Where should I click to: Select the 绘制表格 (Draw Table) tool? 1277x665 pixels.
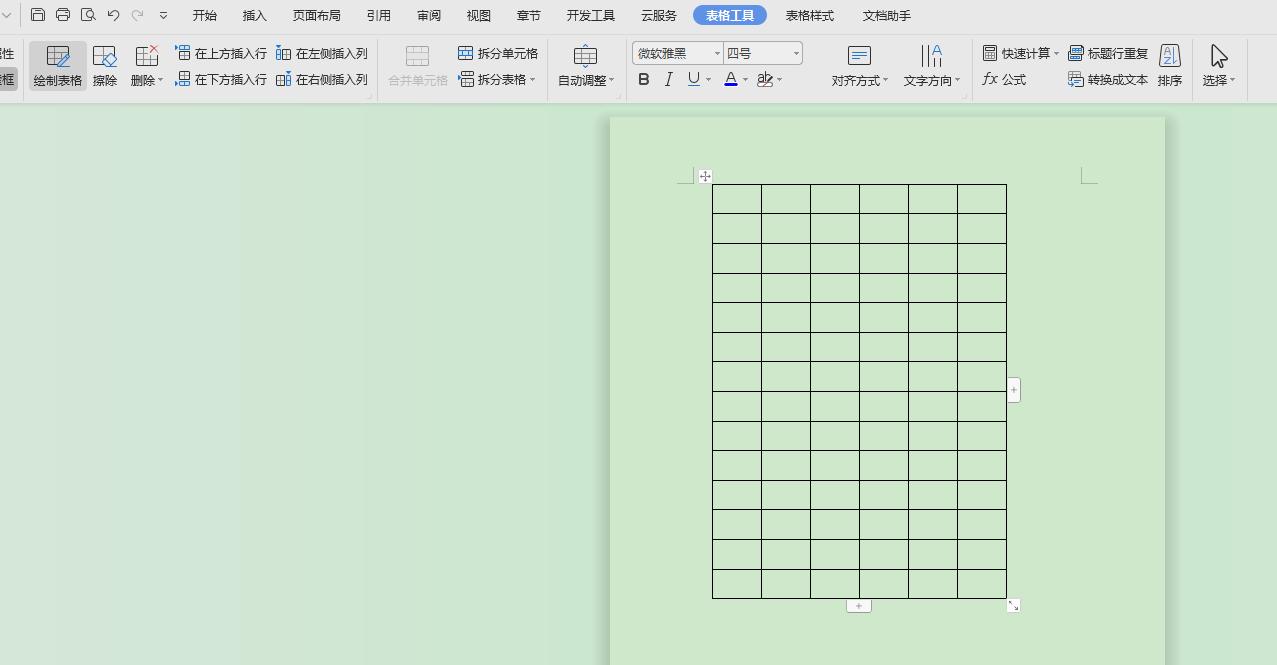tap(57, 65)
